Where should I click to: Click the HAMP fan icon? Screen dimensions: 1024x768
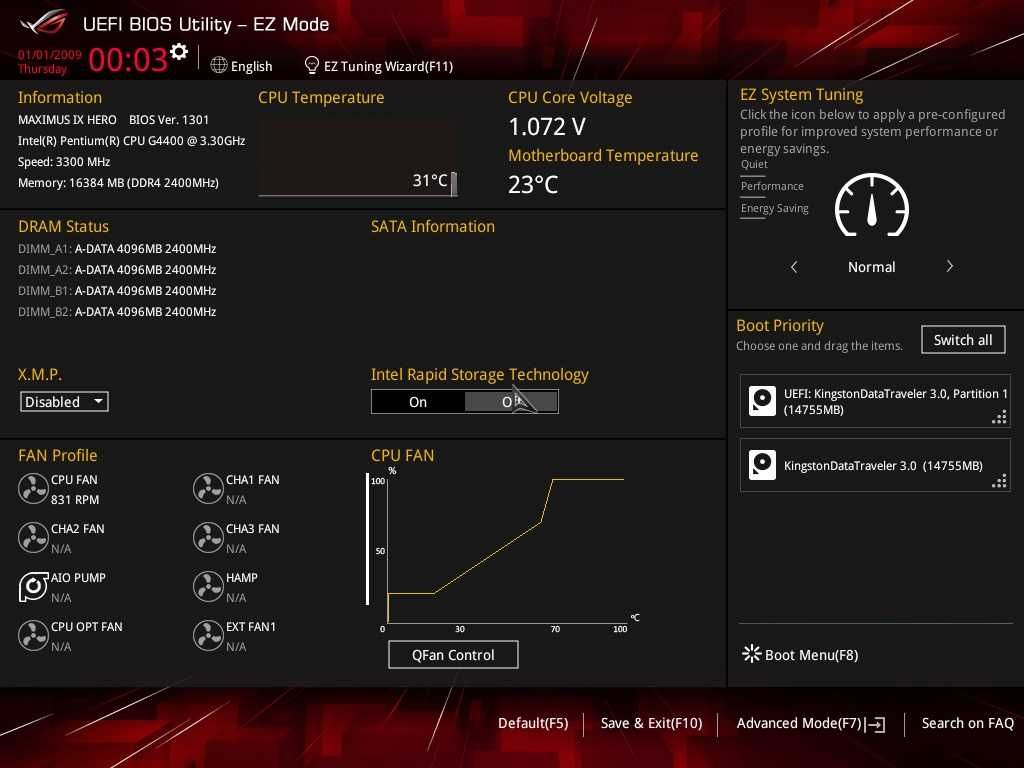[x=208, y=586]
